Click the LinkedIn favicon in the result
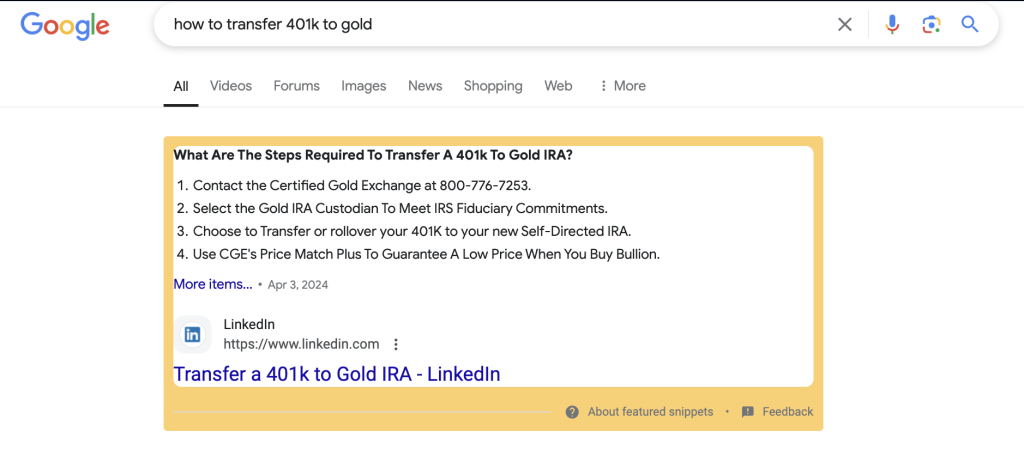This screenshot has width=1024, height=450. click(192, 334)
